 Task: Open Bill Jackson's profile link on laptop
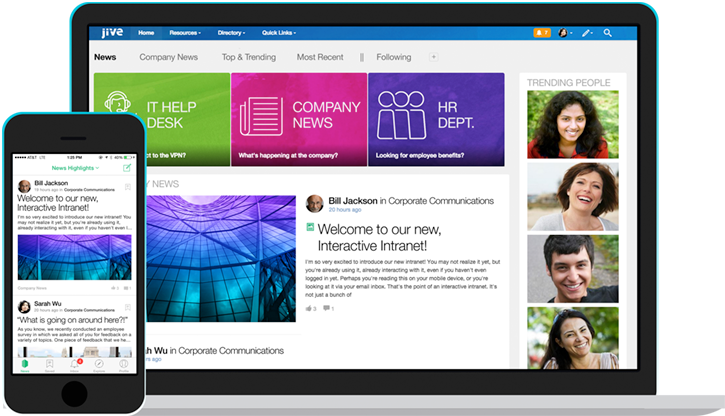tap(353, 201)
